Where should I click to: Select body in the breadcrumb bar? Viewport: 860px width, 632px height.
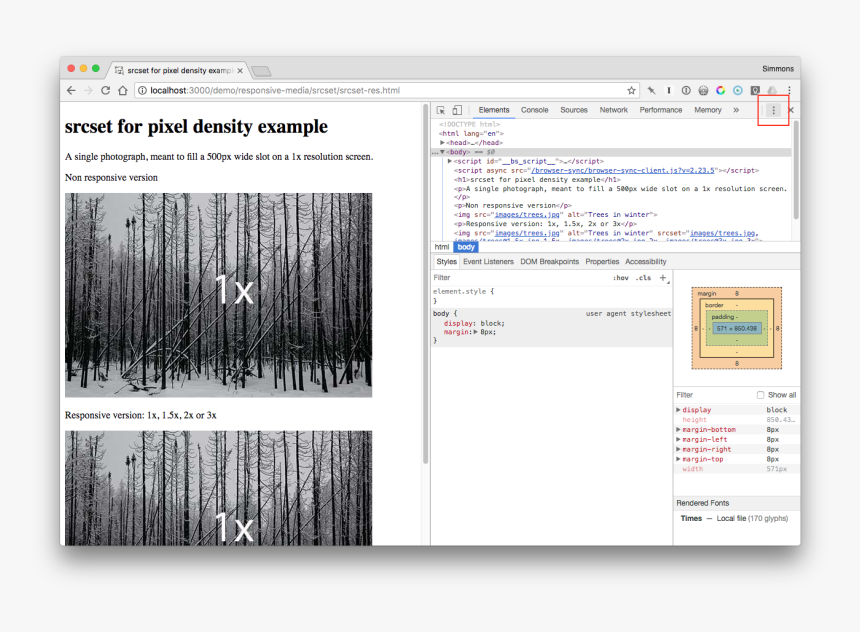[x=466, y=247]
